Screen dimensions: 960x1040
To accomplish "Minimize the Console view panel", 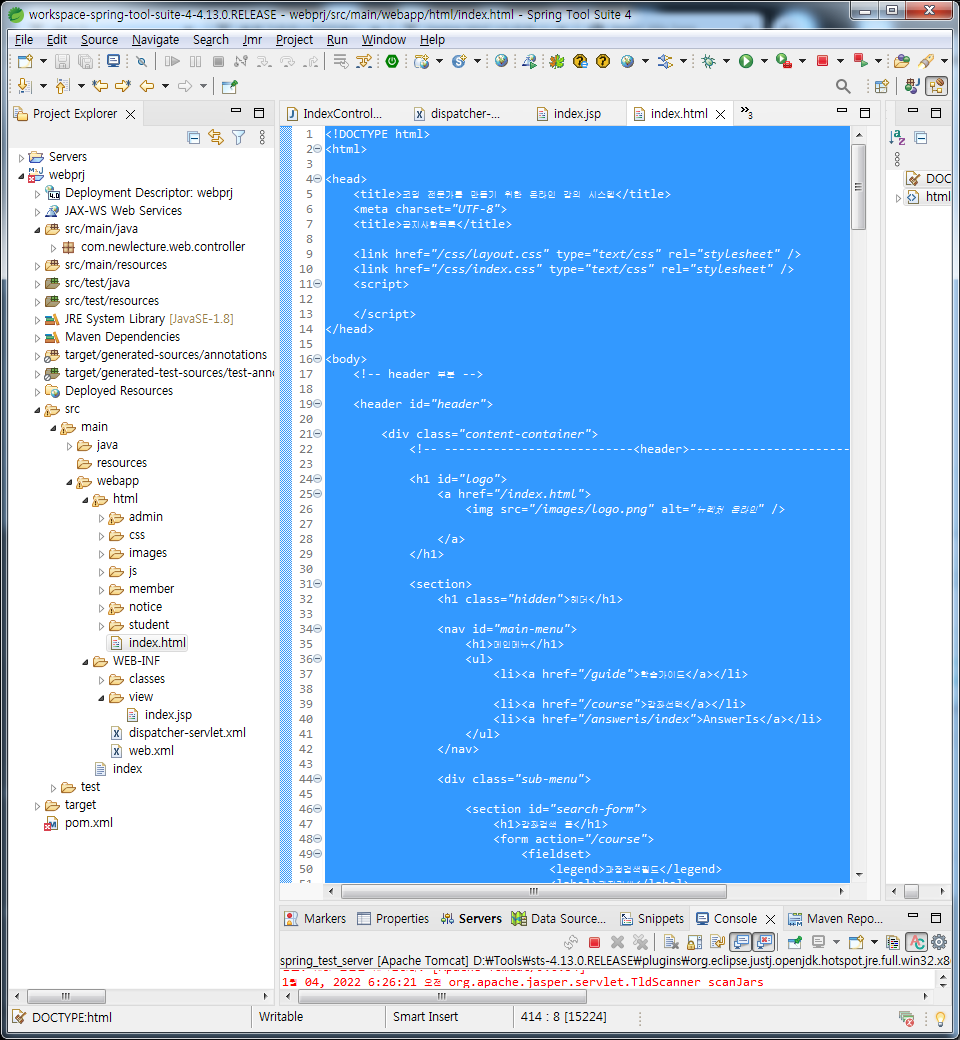I will point(913,915).
